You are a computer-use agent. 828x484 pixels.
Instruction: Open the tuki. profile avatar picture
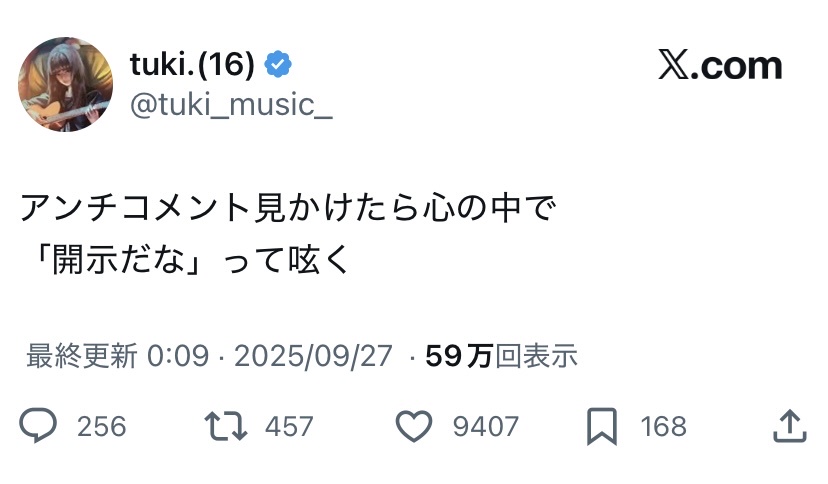[66, 84]
